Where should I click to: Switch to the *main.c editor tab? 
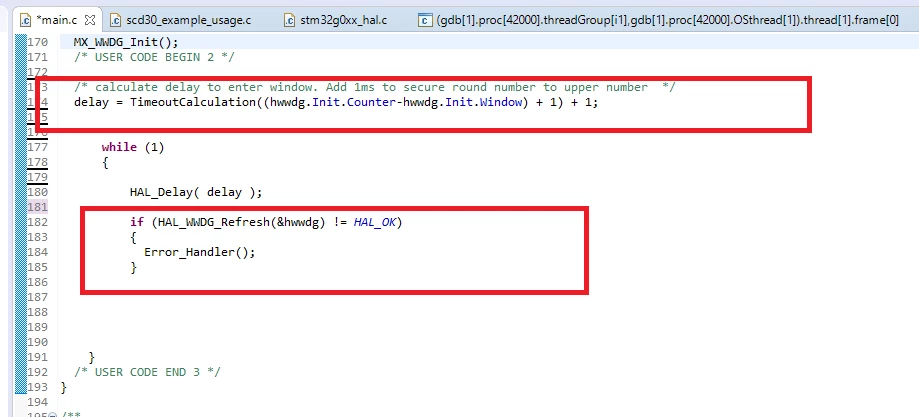(x=57, y=21)
